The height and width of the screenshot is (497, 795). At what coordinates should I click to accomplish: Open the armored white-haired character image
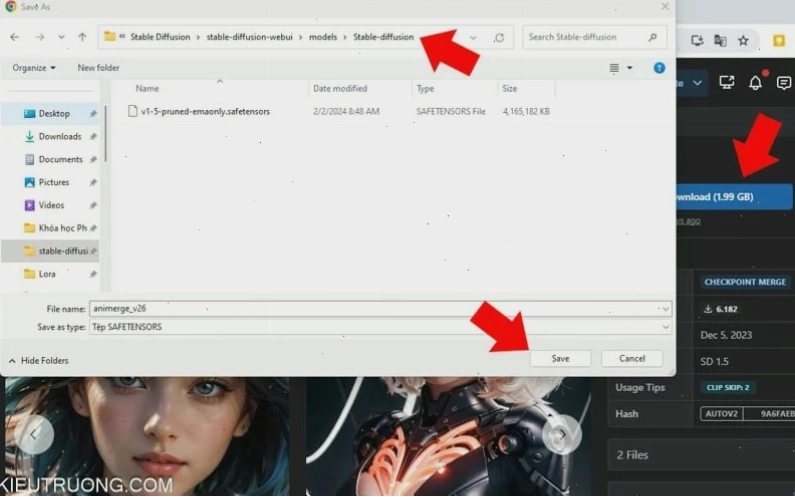click(448, 436)
